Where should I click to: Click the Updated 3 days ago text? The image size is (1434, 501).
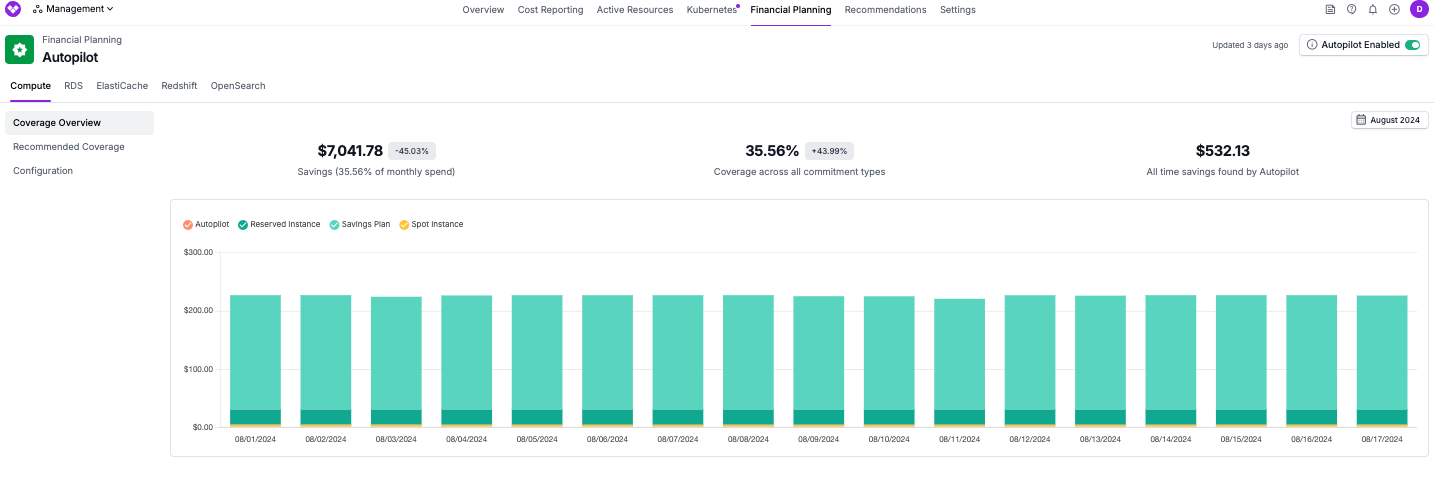(1250, 45)
